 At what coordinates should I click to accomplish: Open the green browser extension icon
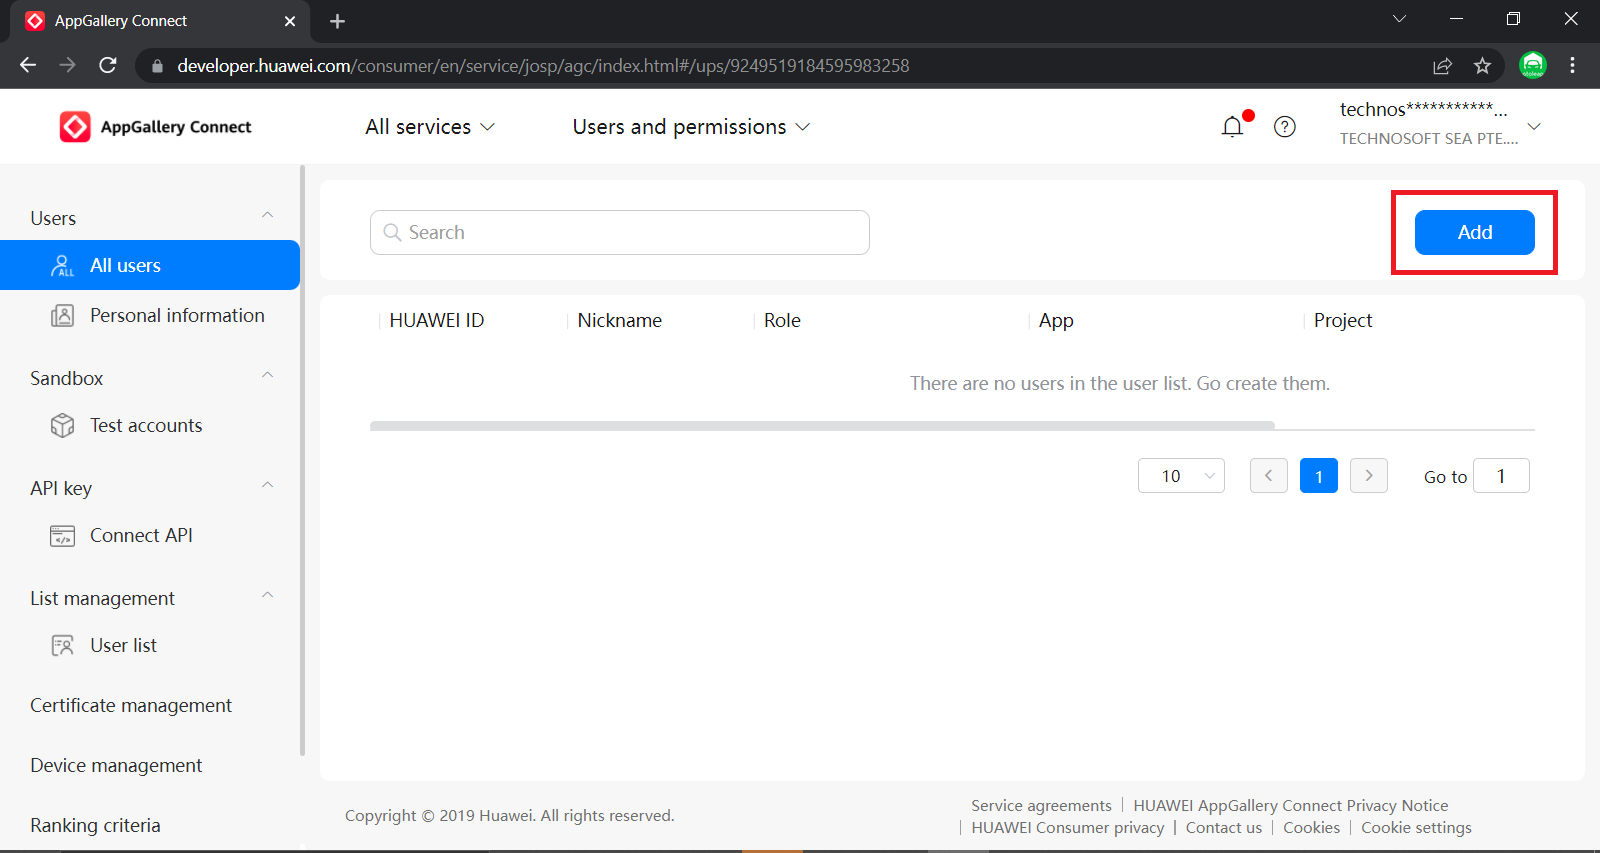(1532, 65)
